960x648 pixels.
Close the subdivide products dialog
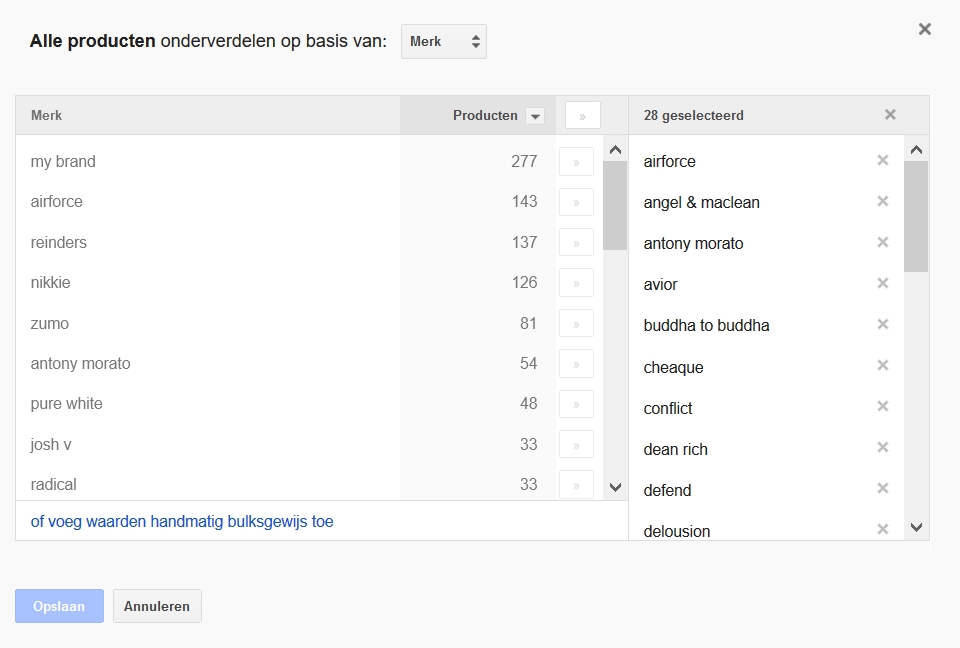pos(924,29)
